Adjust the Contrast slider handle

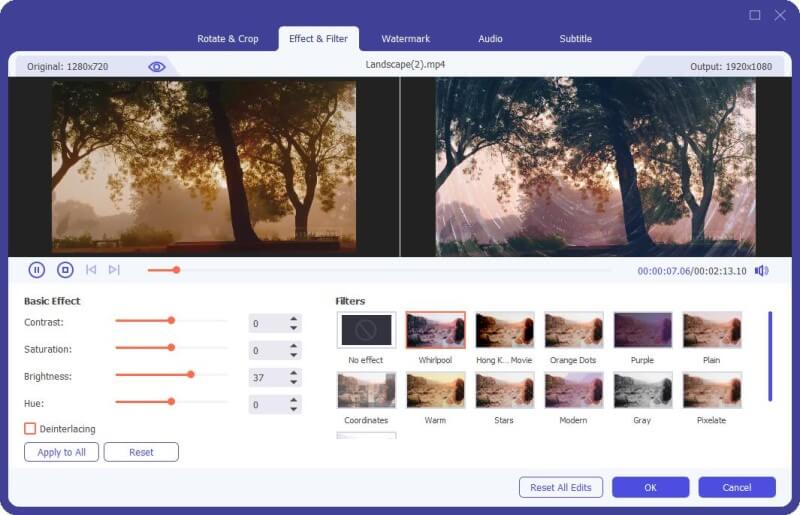click(x=171, y=321)
